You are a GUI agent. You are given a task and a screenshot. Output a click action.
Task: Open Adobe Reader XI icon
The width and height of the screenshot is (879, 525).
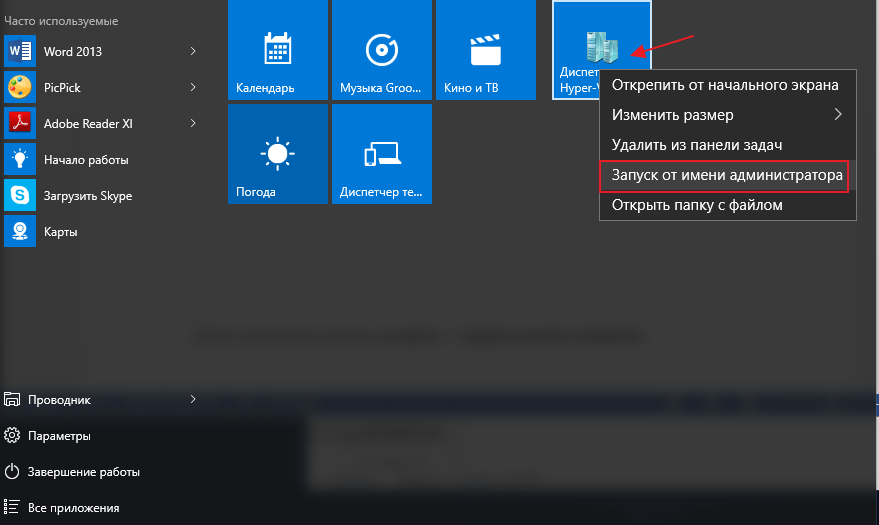(20, 123)
